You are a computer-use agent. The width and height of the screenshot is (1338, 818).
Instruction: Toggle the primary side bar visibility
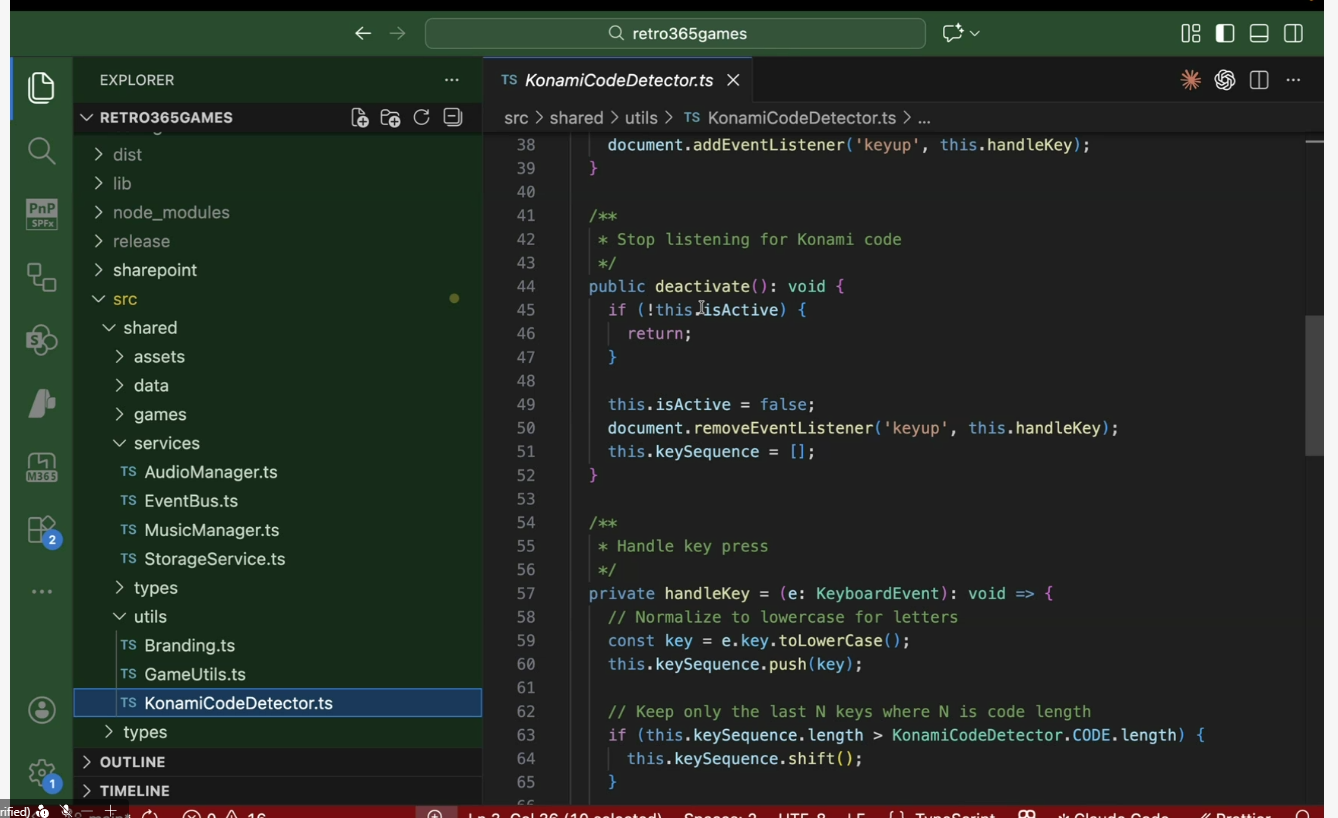click(1225, 34)
